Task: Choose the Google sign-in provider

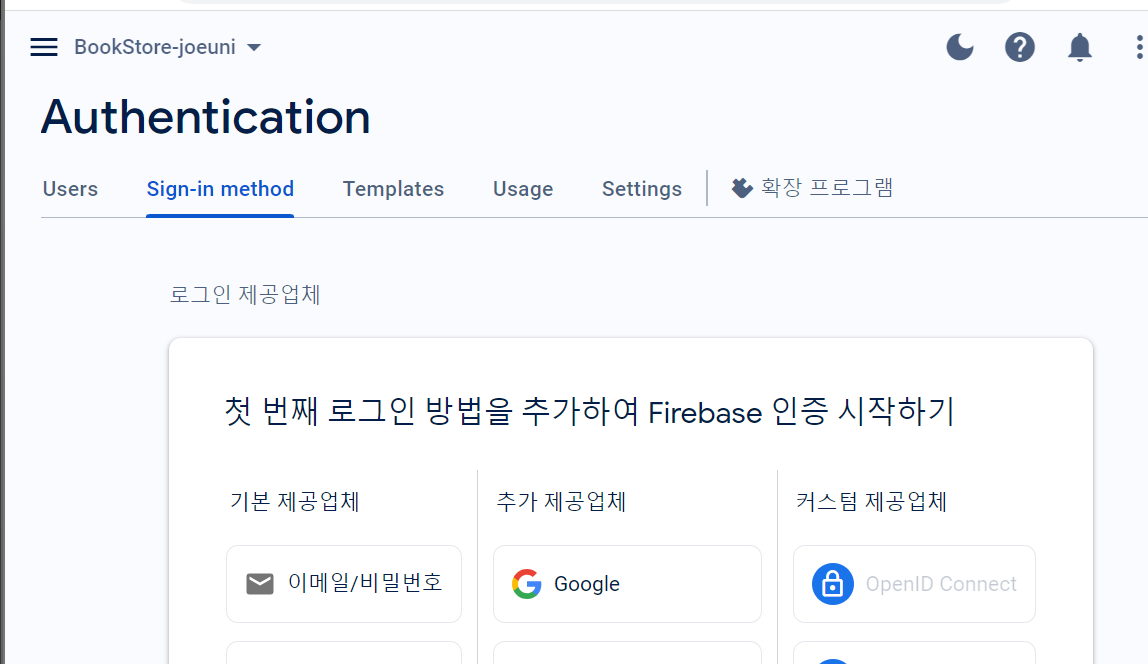Action: [627, 583]
